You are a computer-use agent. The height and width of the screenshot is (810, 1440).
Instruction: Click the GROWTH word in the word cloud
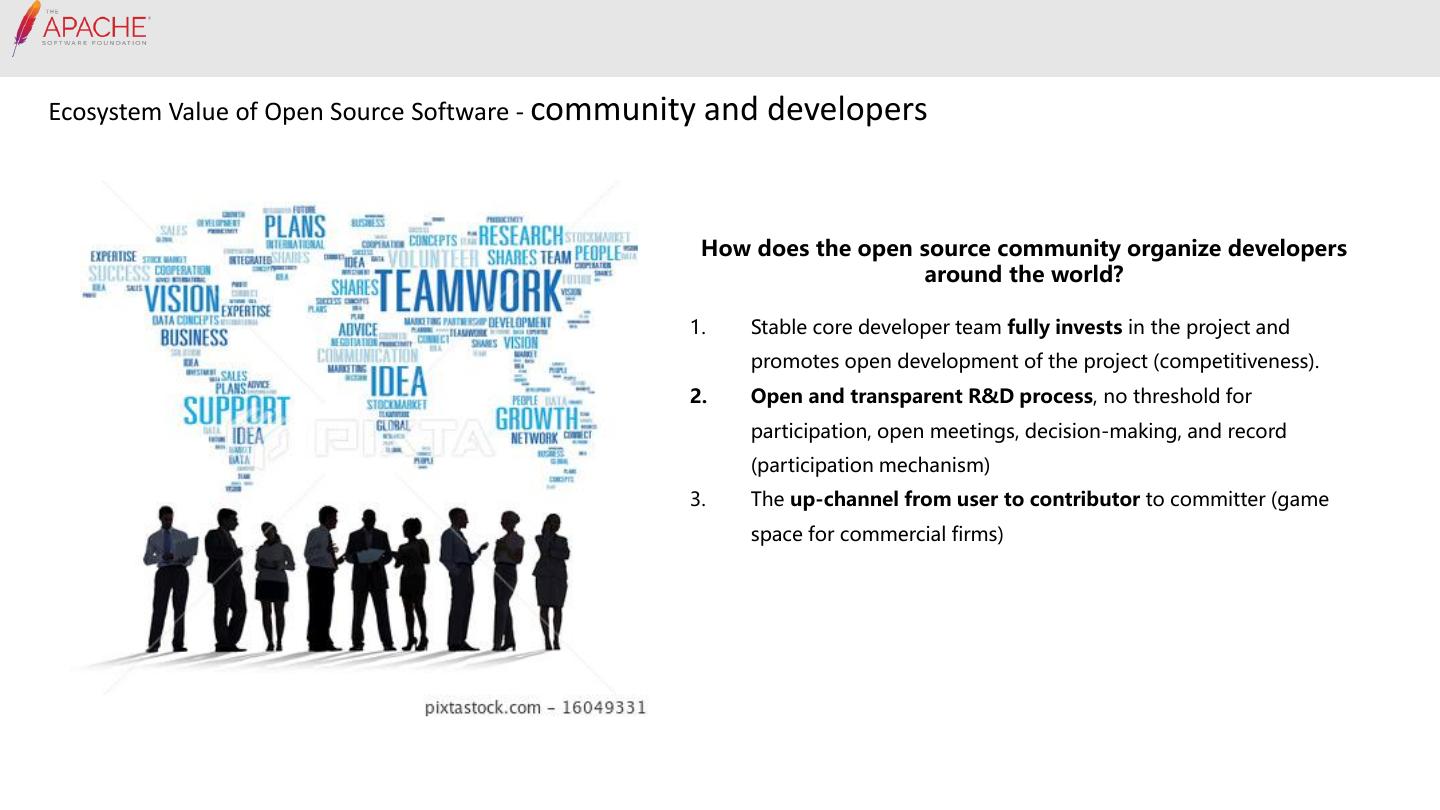coord(537,418)
